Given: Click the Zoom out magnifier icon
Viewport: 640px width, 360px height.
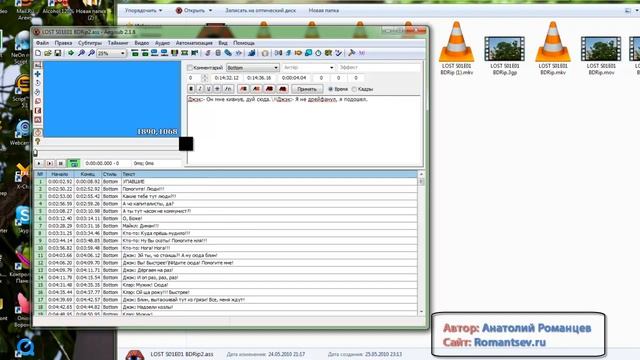Looking at the screenshot, I should click(91, 53).
